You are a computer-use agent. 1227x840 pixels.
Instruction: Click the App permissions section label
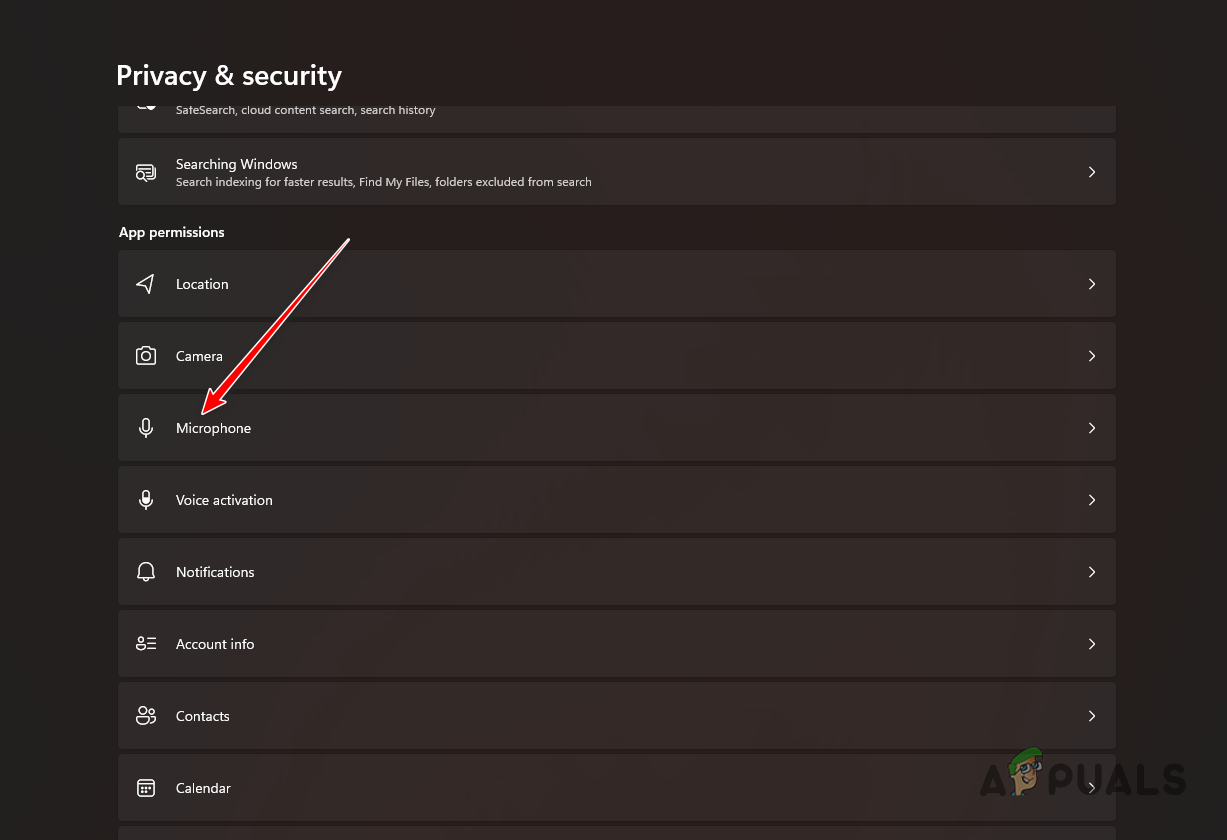point(171,232)
